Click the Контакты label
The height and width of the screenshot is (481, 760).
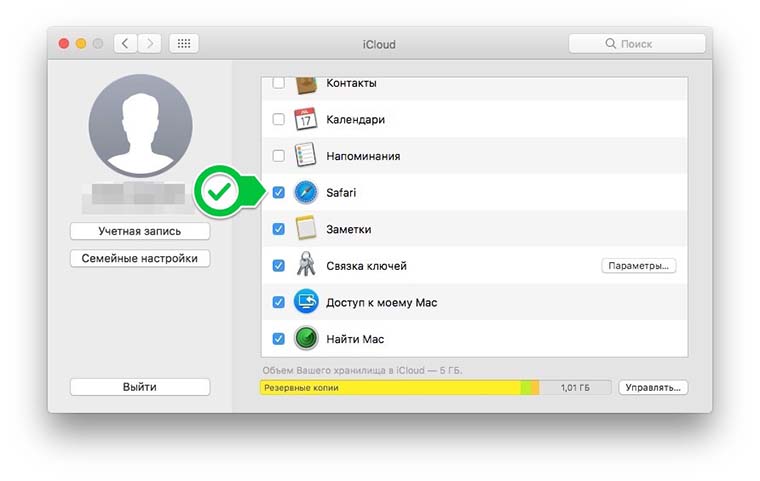(x=351, y=83)
